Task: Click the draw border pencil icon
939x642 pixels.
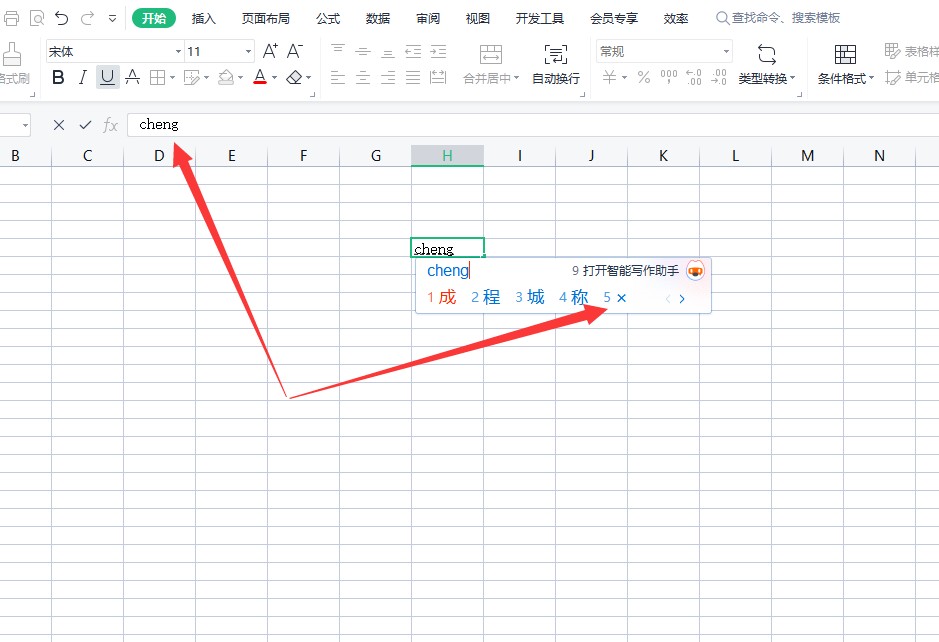Action: 192,77
